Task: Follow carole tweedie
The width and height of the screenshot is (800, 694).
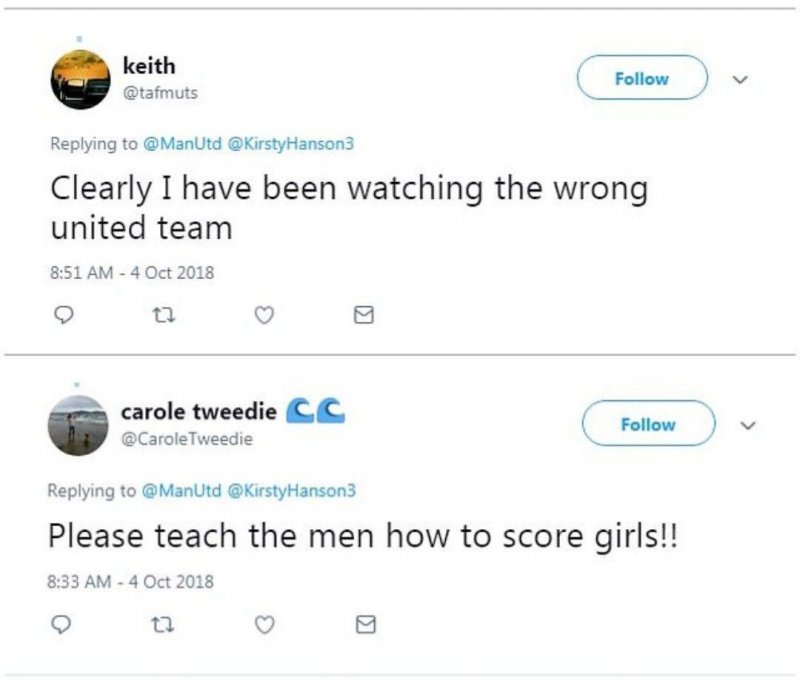Action: 648,424
